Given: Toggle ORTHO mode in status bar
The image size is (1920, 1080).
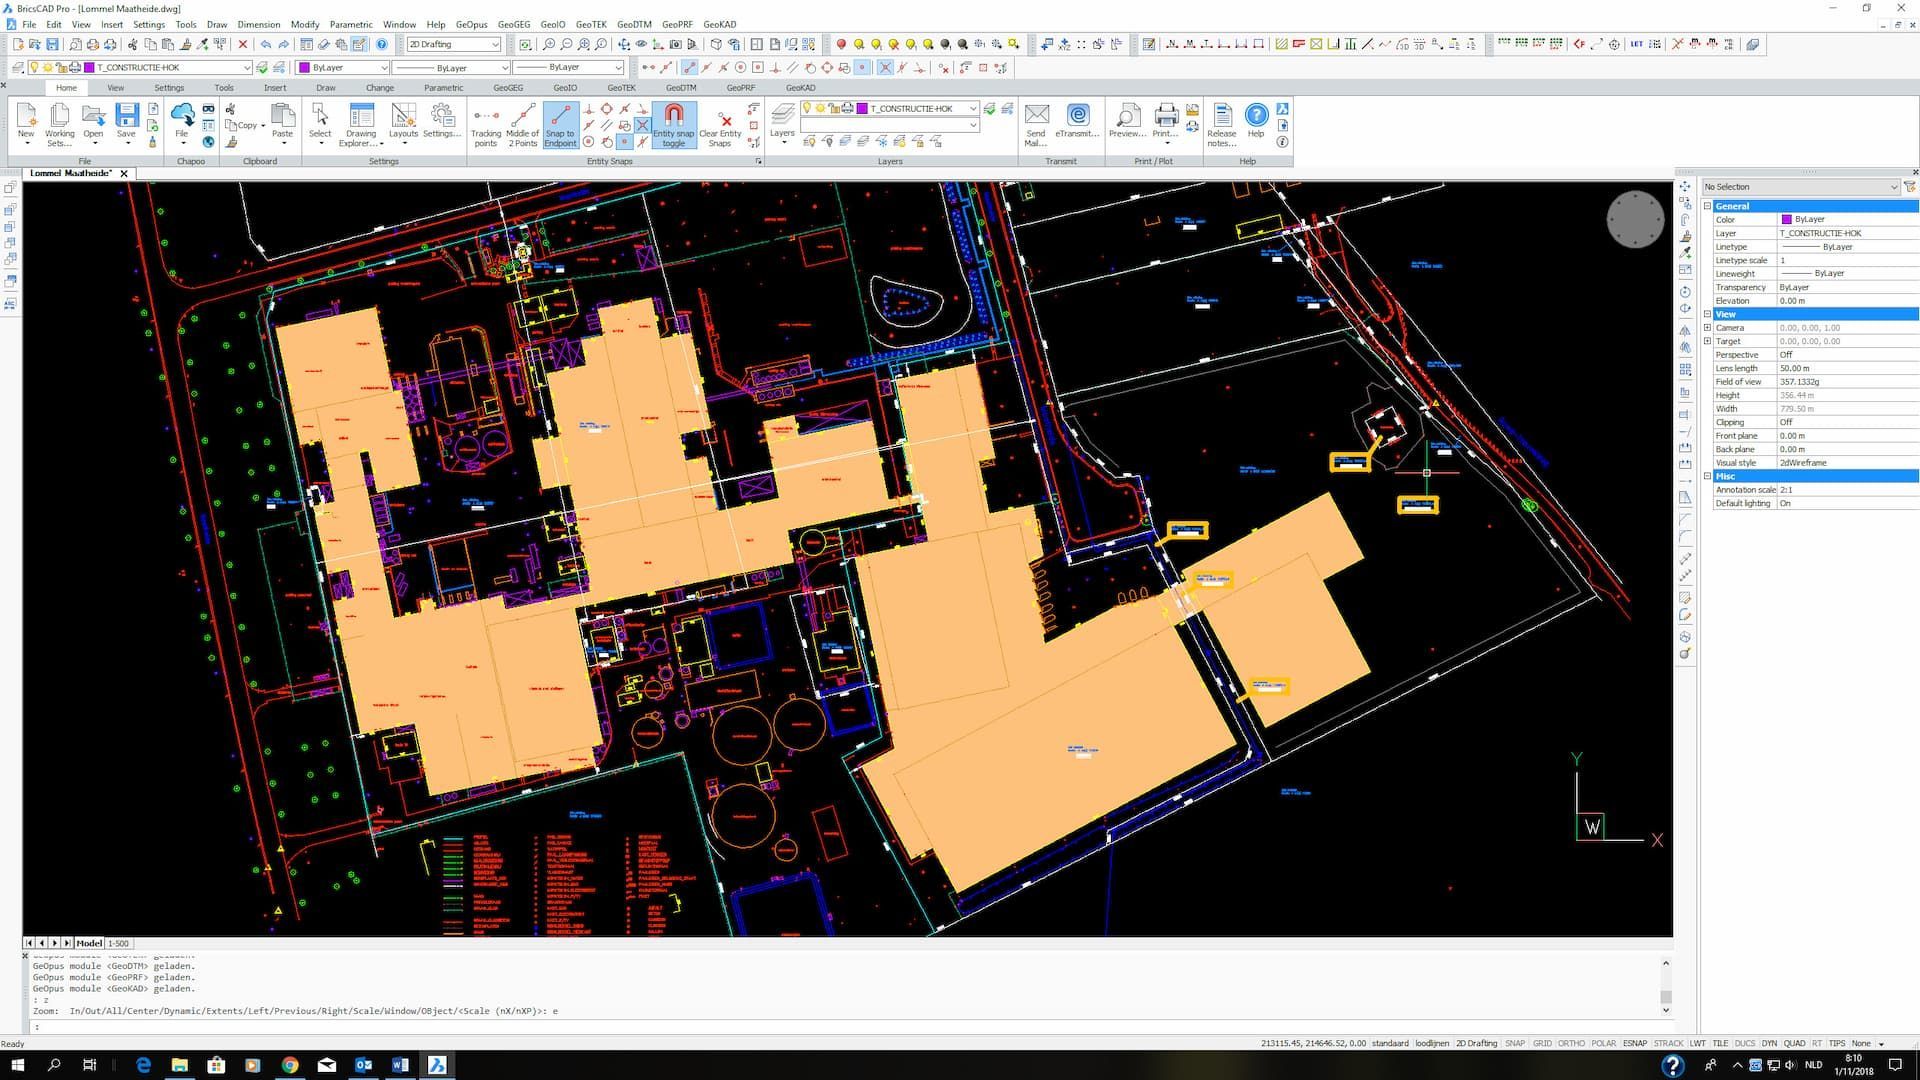Looking at the screenshot, I should [1571, 1043].
